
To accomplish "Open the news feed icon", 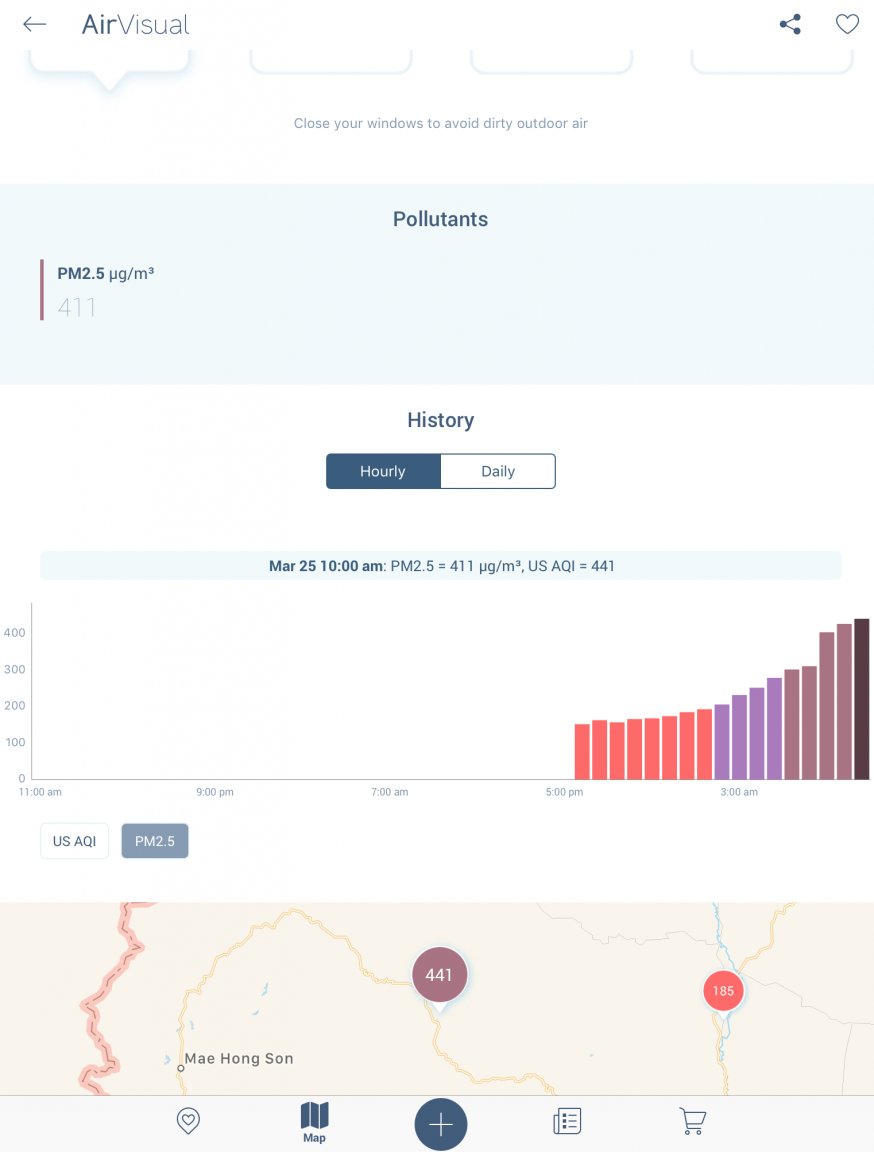I will [567, 1121].
